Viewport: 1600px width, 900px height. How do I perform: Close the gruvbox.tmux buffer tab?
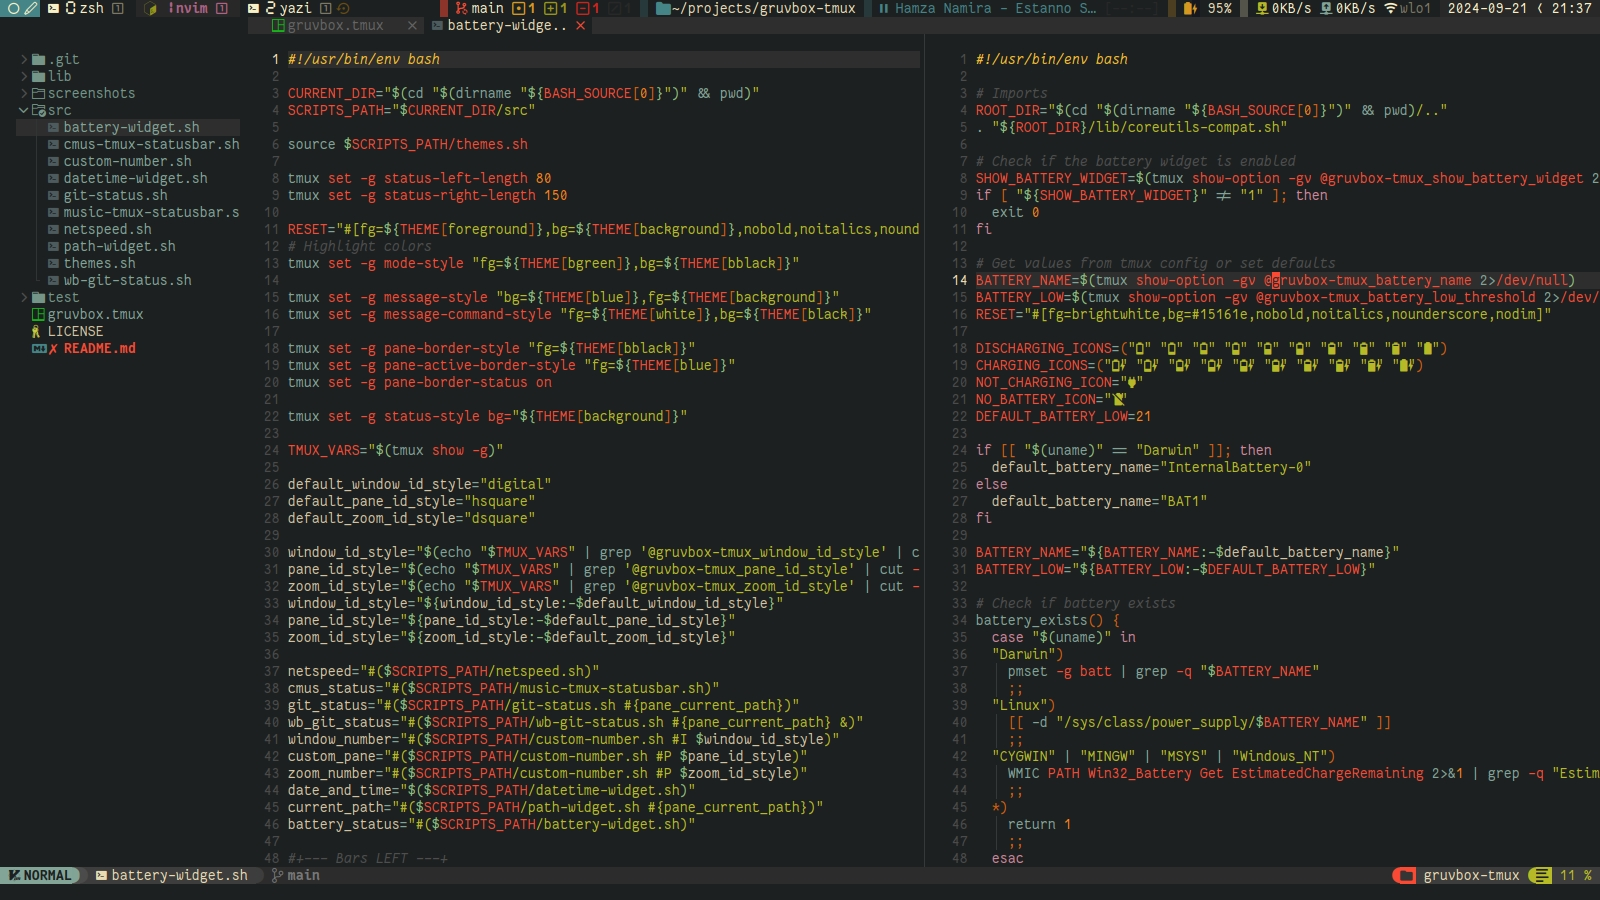point(412,25)
